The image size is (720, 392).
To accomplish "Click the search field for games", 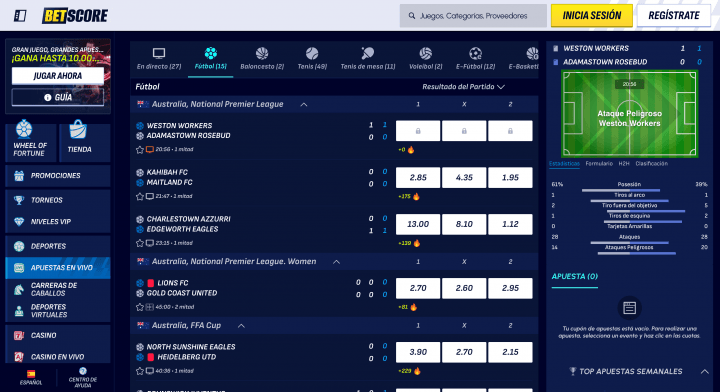I will 473,16.
